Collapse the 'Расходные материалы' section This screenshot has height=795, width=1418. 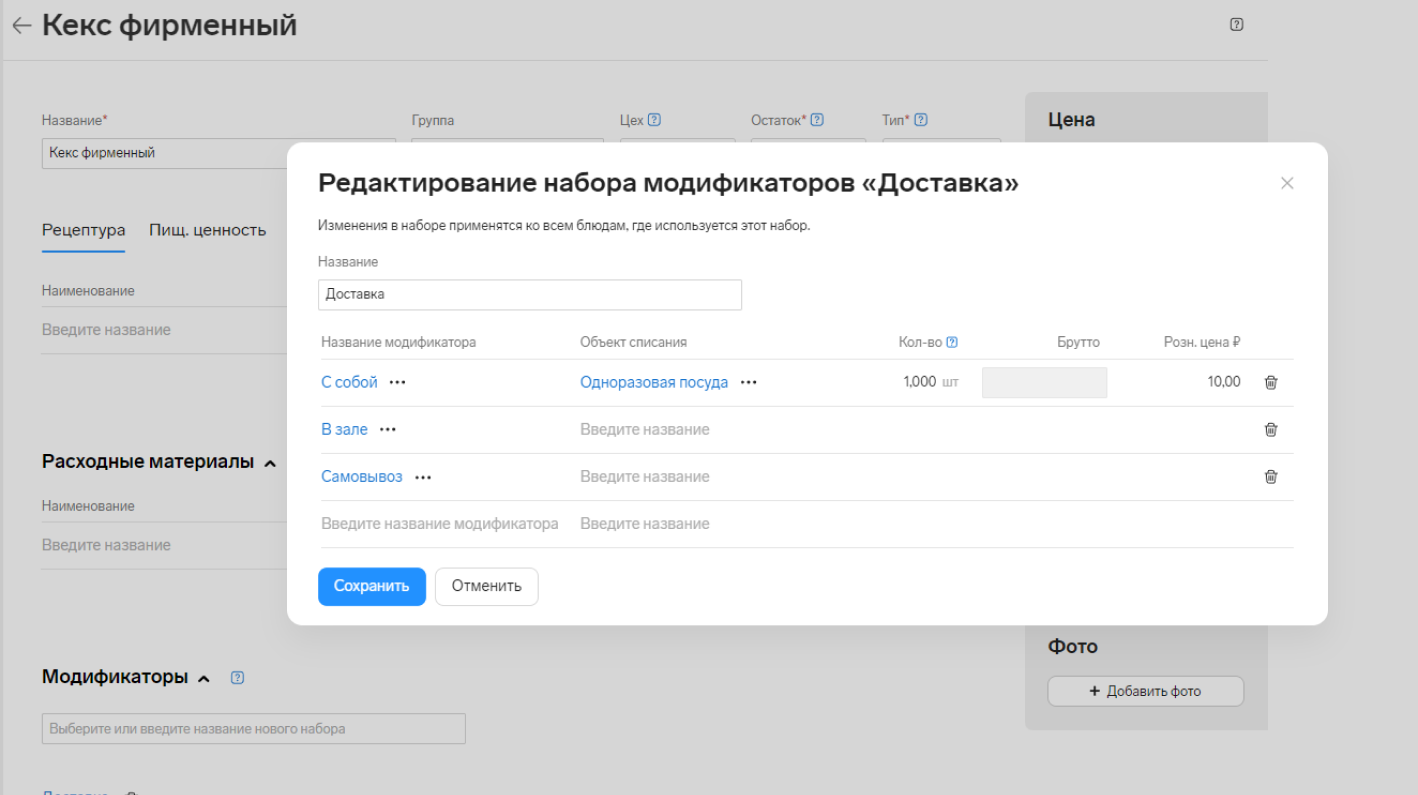(270, 463)
